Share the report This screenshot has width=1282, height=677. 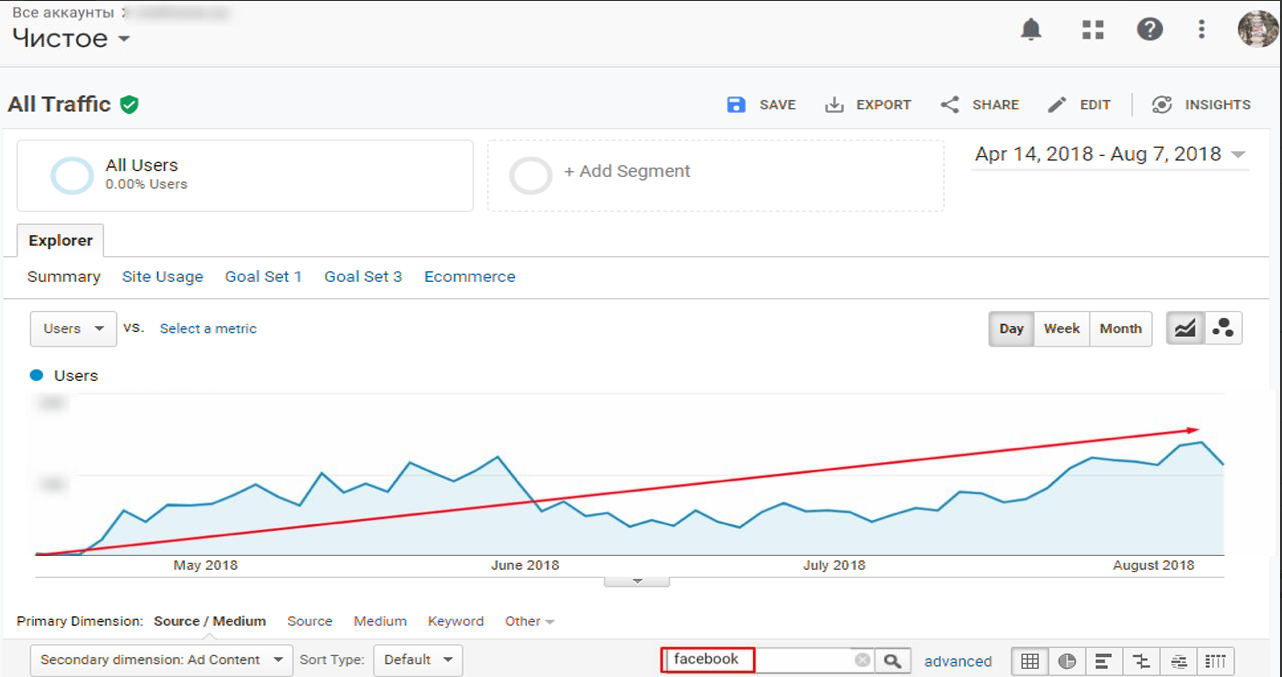(x=980, y=105)
